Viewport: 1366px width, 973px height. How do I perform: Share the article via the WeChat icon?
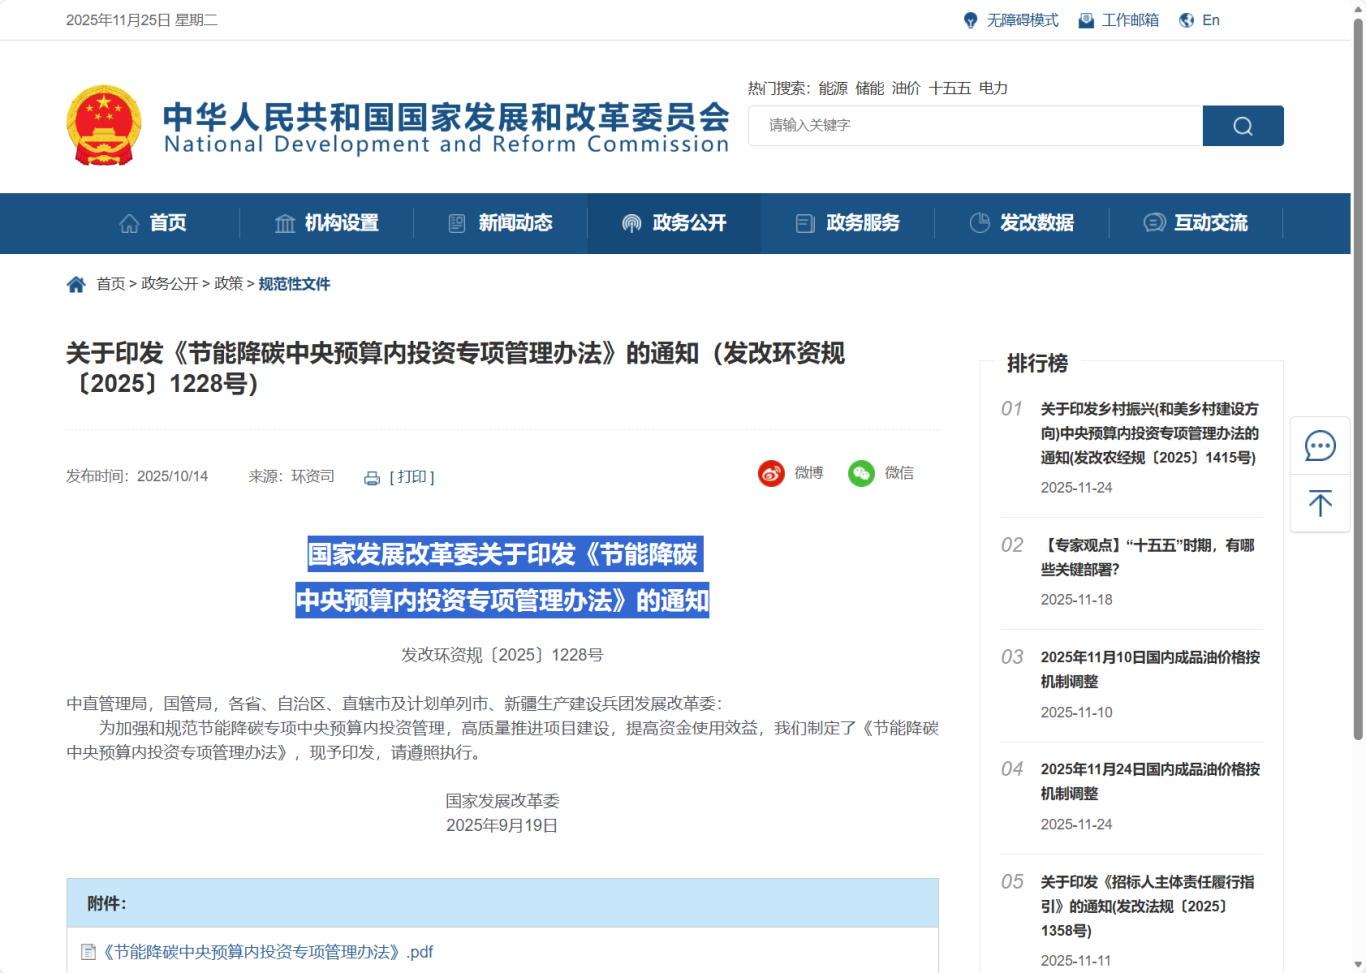pyautogui.click(x=861, y=473)
